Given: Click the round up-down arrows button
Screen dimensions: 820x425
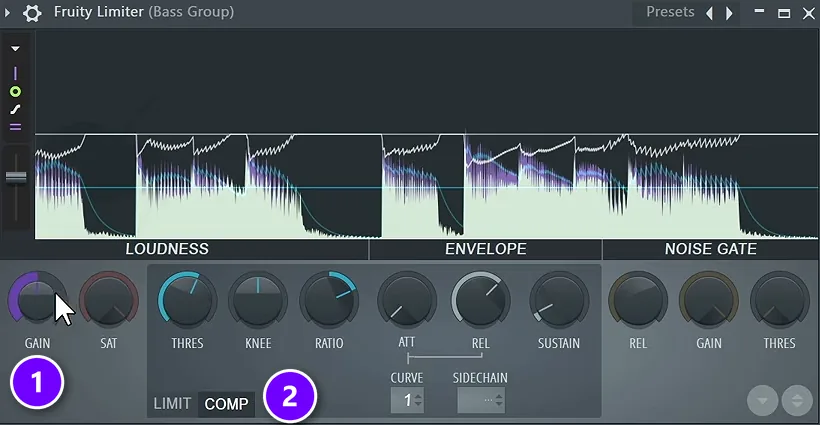Looking at the screenshot, I should pos(797,401).
